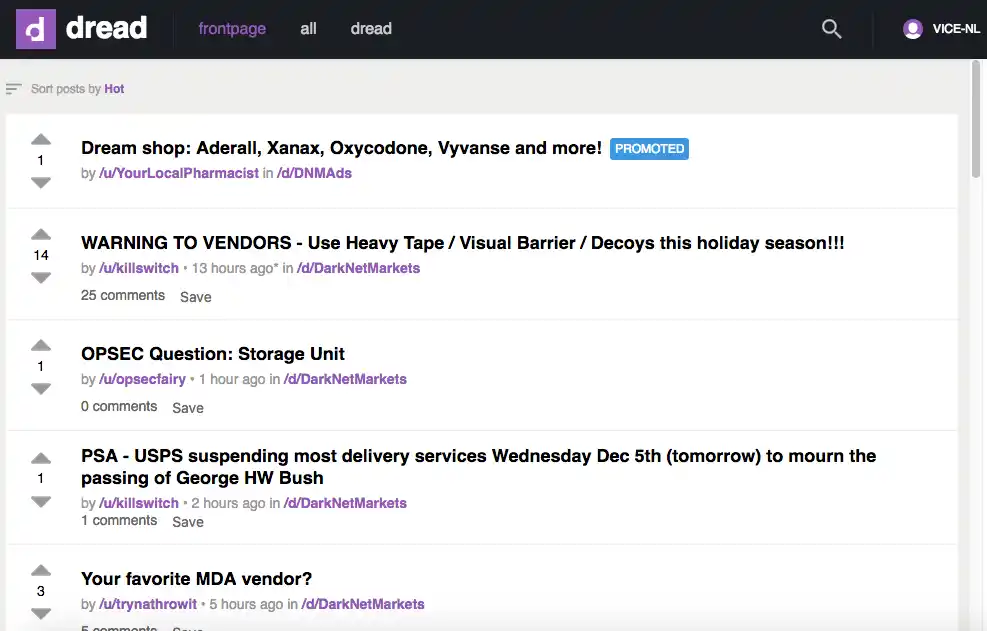The image size is (987, 631).
Task: Downvote the WARNING TO VENDORS post
Action: (x=40, y=278)
